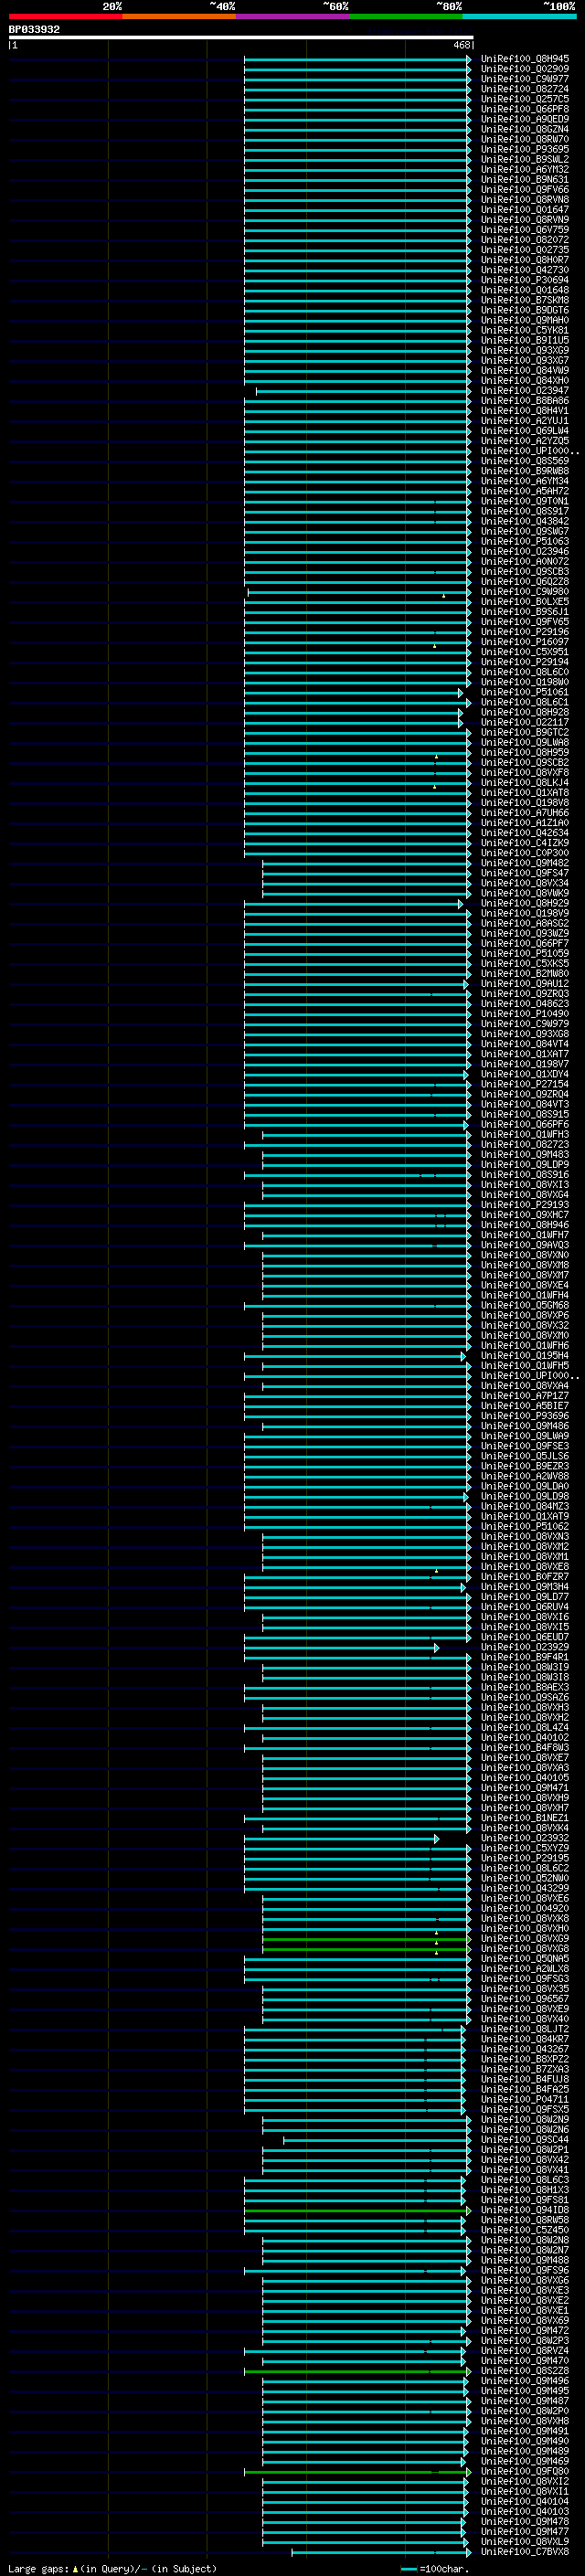Screen dimensions: 585x2576
Task: Click hit label UniRef100_Q6V759
Action: 525,230
